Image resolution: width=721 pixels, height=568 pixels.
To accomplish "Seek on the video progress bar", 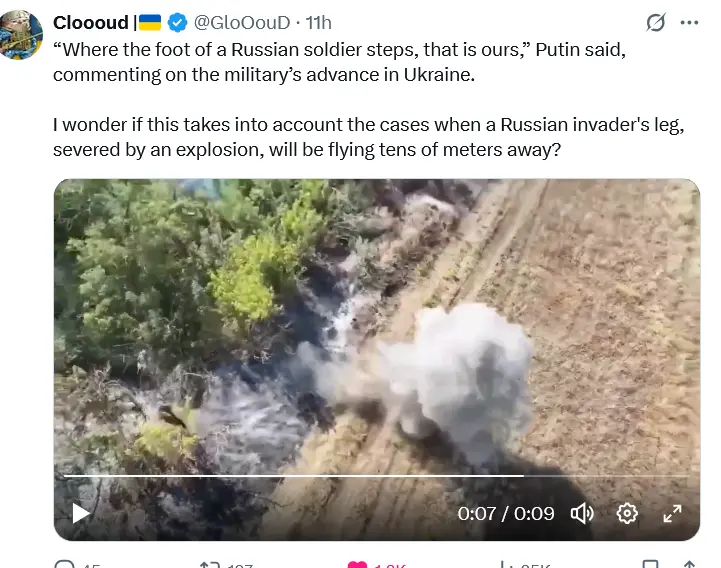I will (376, 476).
